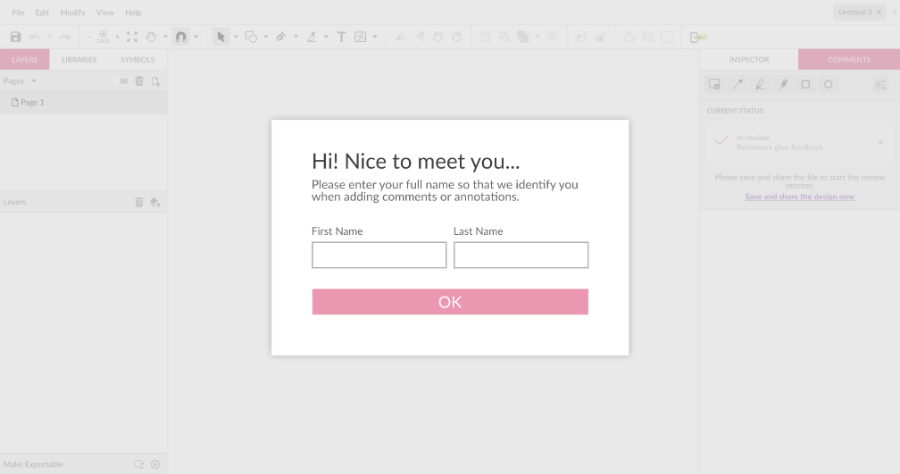
Task: Delete page using the Pages trash icon
Action: [139, 81]
